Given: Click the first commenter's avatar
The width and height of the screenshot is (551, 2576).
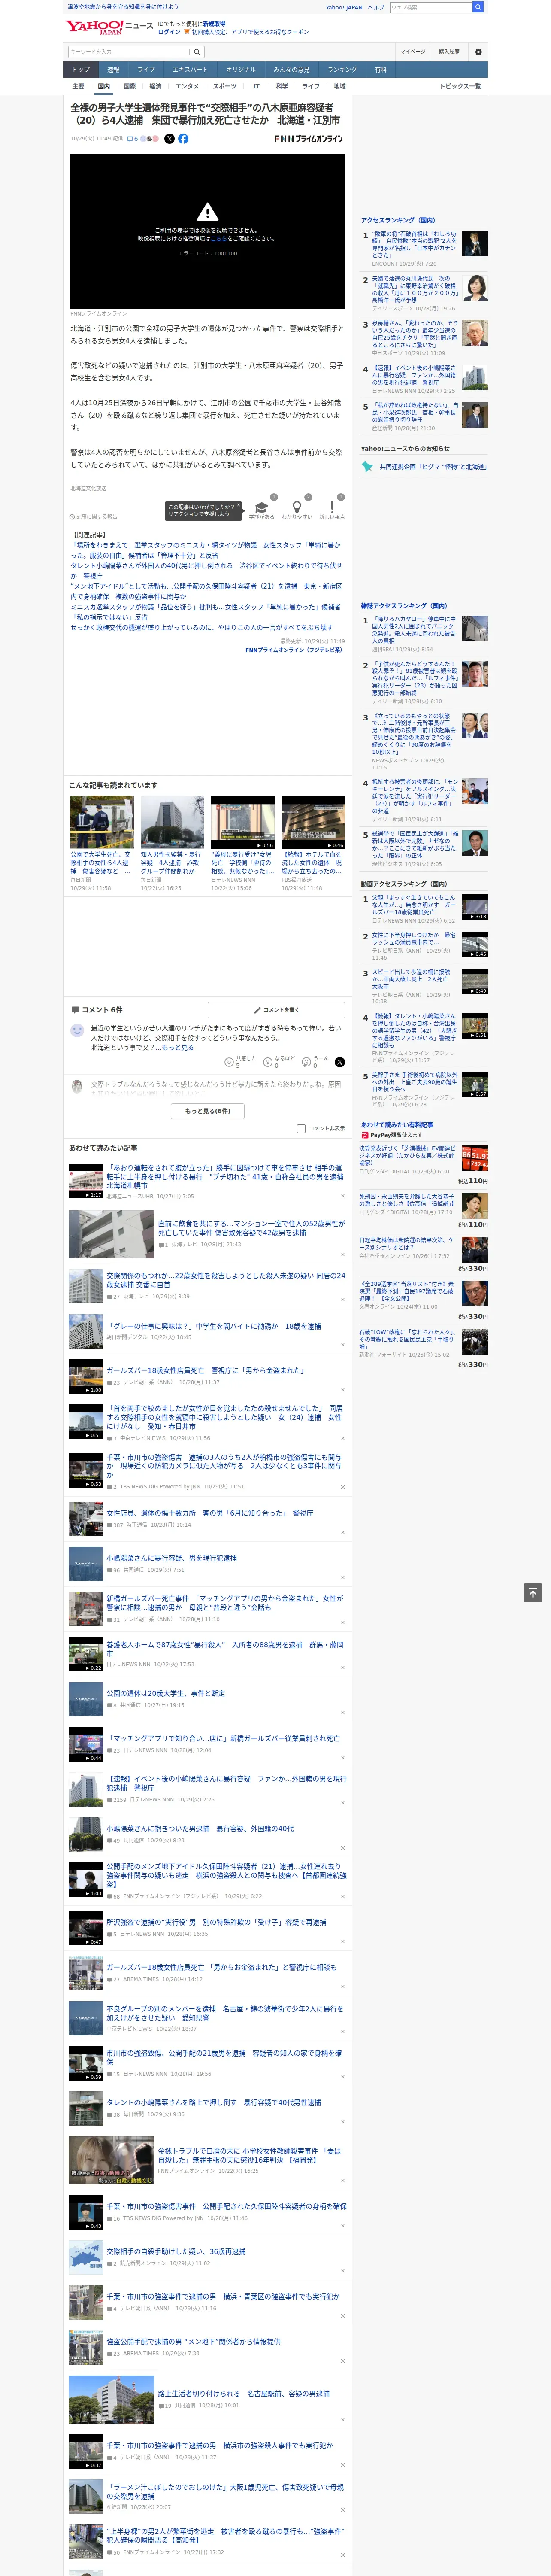Looking at the screenshot, I should [x=77, y=1030].
